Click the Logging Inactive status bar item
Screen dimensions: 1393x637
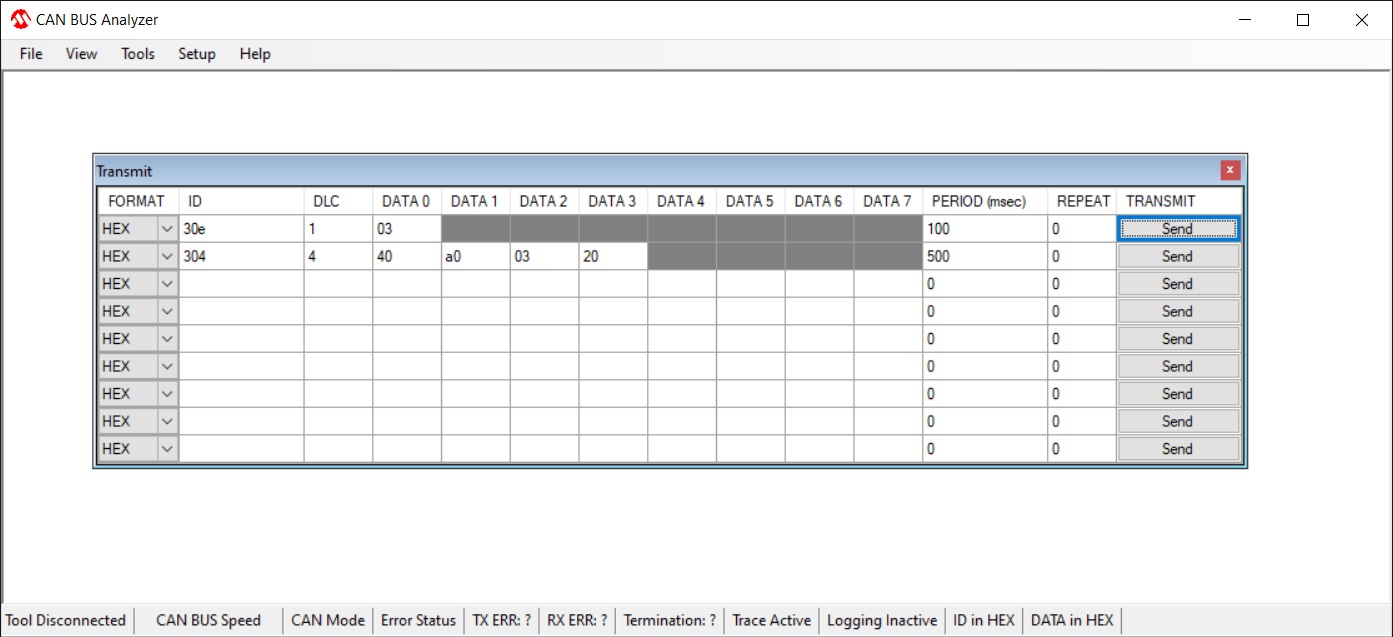tap(882, 620)
